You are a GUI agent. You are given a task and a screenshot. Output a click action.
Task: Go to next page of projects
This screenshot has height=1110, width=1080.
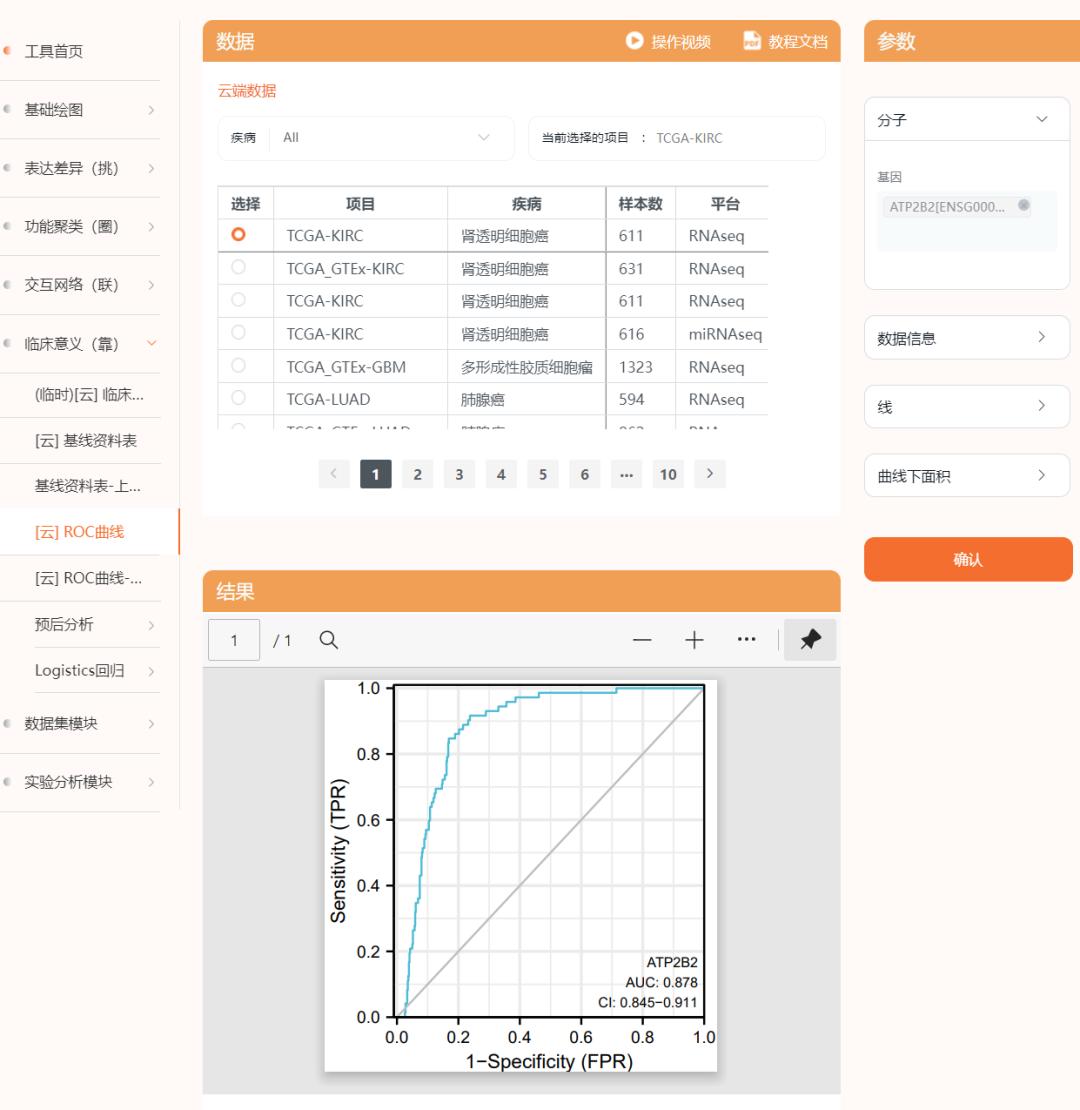pyautogui.click(x=710, y=474)
